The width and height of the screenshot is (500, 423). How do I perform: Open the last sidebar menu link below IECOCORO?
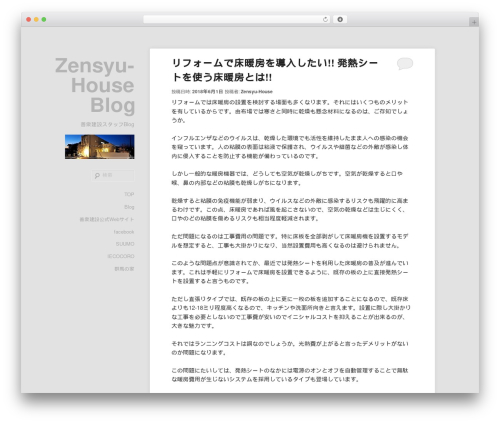click(124, 269)
